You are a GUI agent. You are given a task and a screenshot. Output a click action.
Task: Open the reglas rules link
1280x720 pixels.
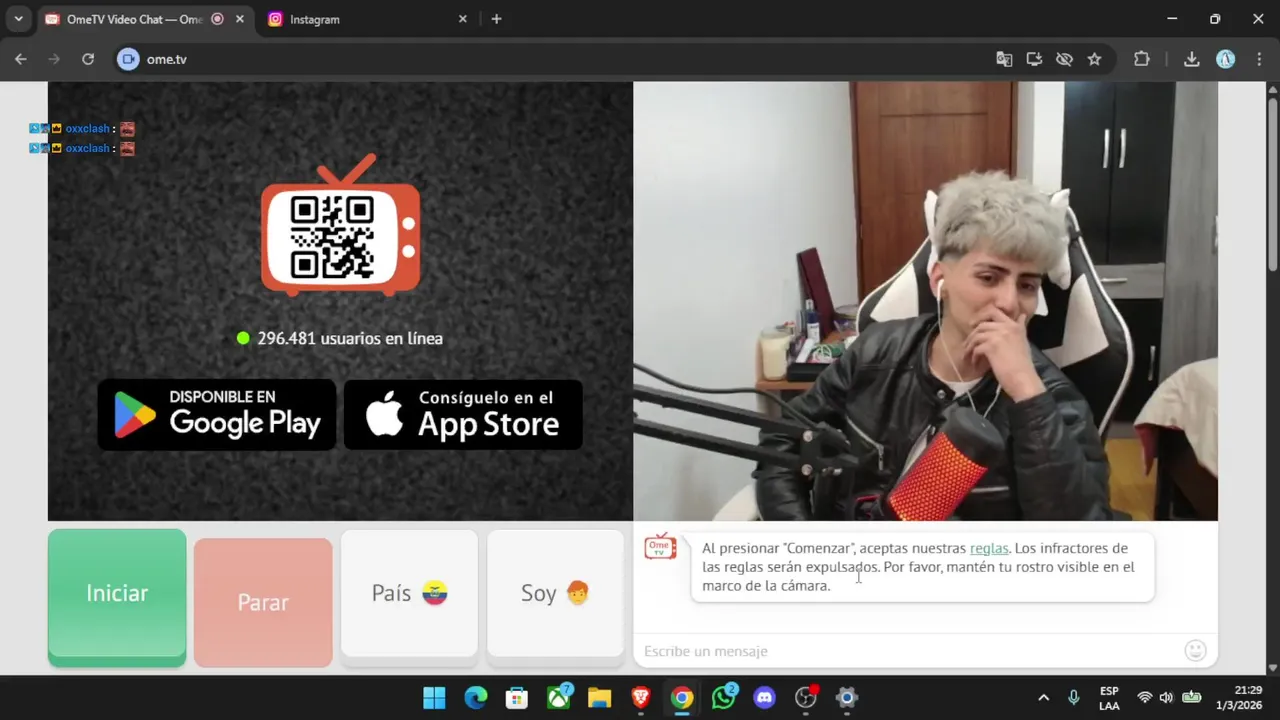tap(989, 548)
